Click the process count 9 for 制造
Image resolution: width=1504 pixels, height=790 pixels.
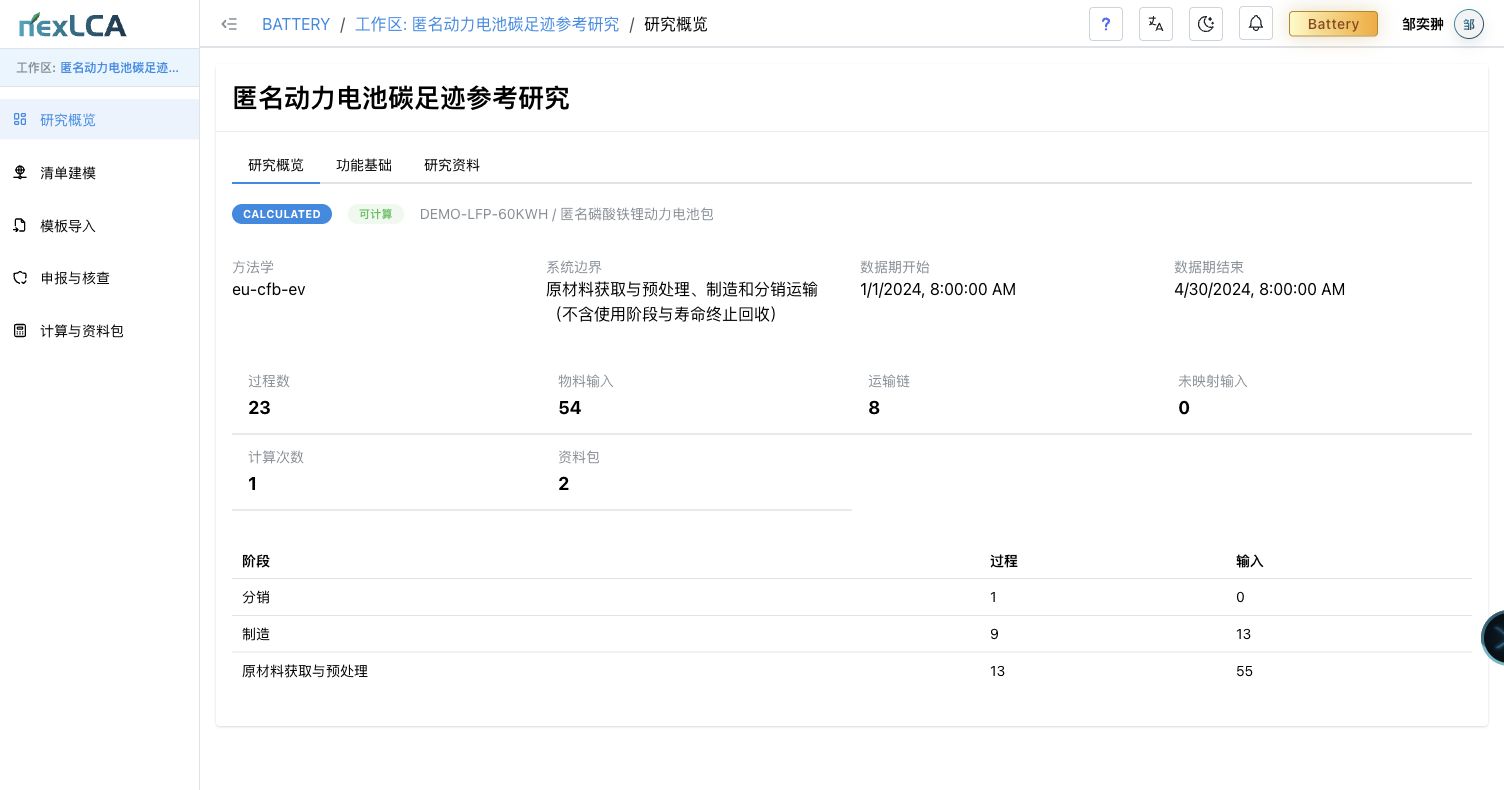(x=994, y=634)
